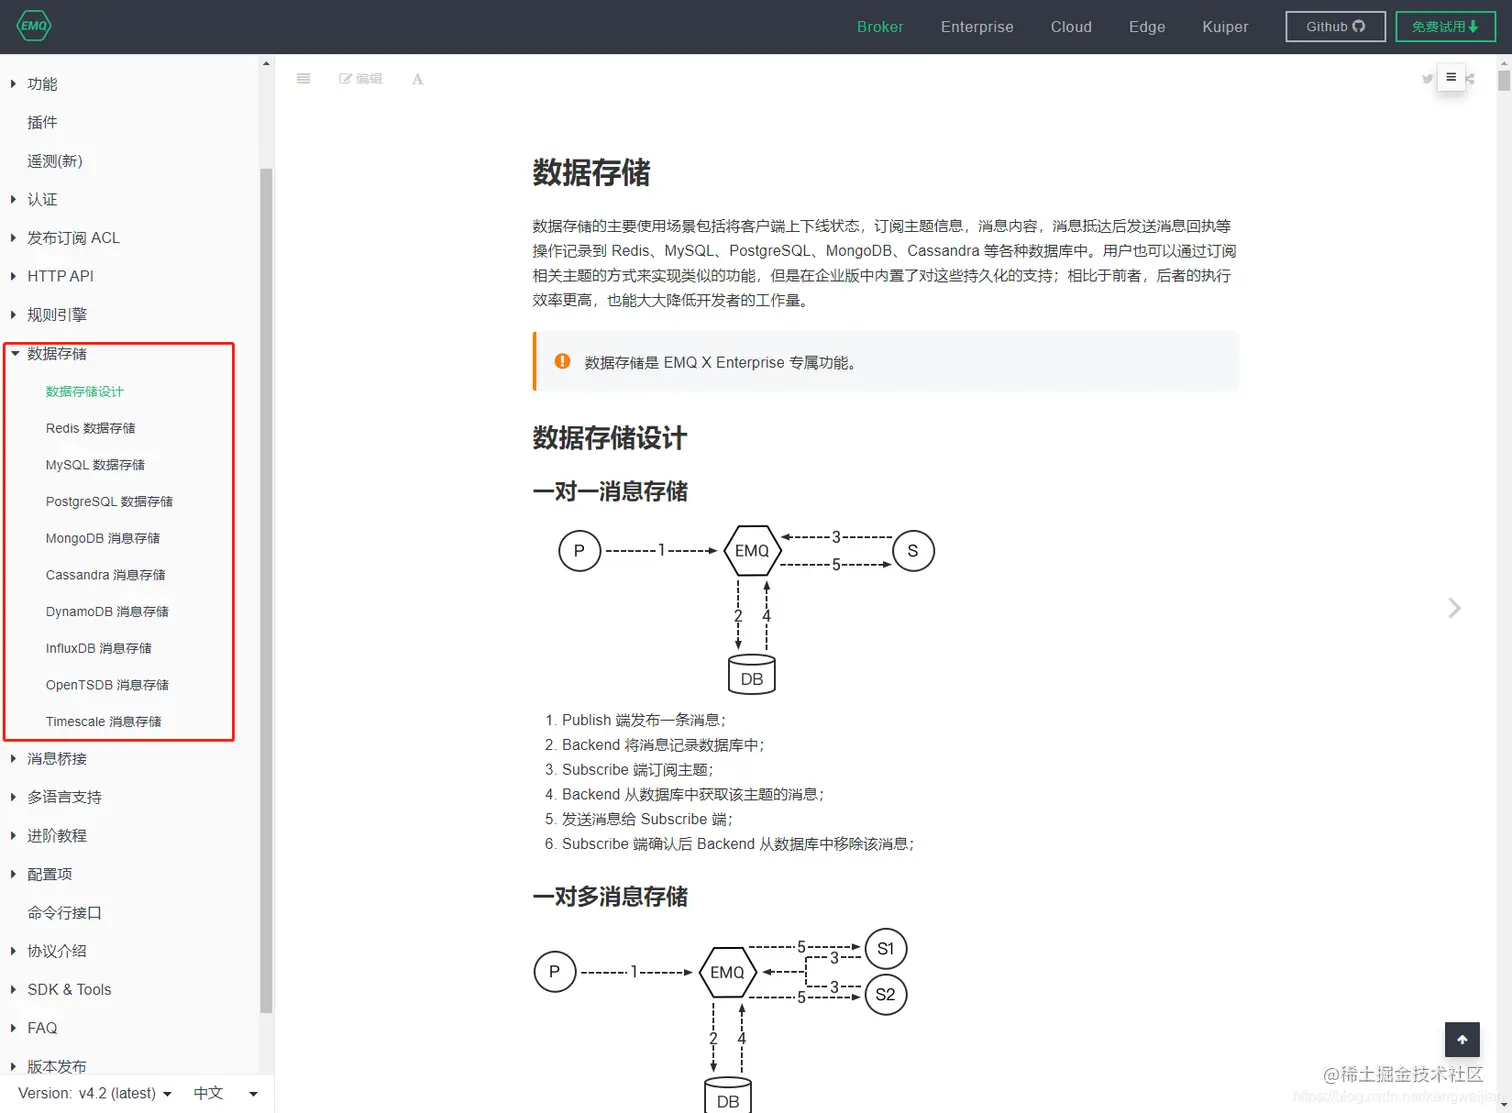This screenshot has height=1113, width=1512.
Task: Click the EMQ logo in the top bar
Action: [x=33, y=26]
